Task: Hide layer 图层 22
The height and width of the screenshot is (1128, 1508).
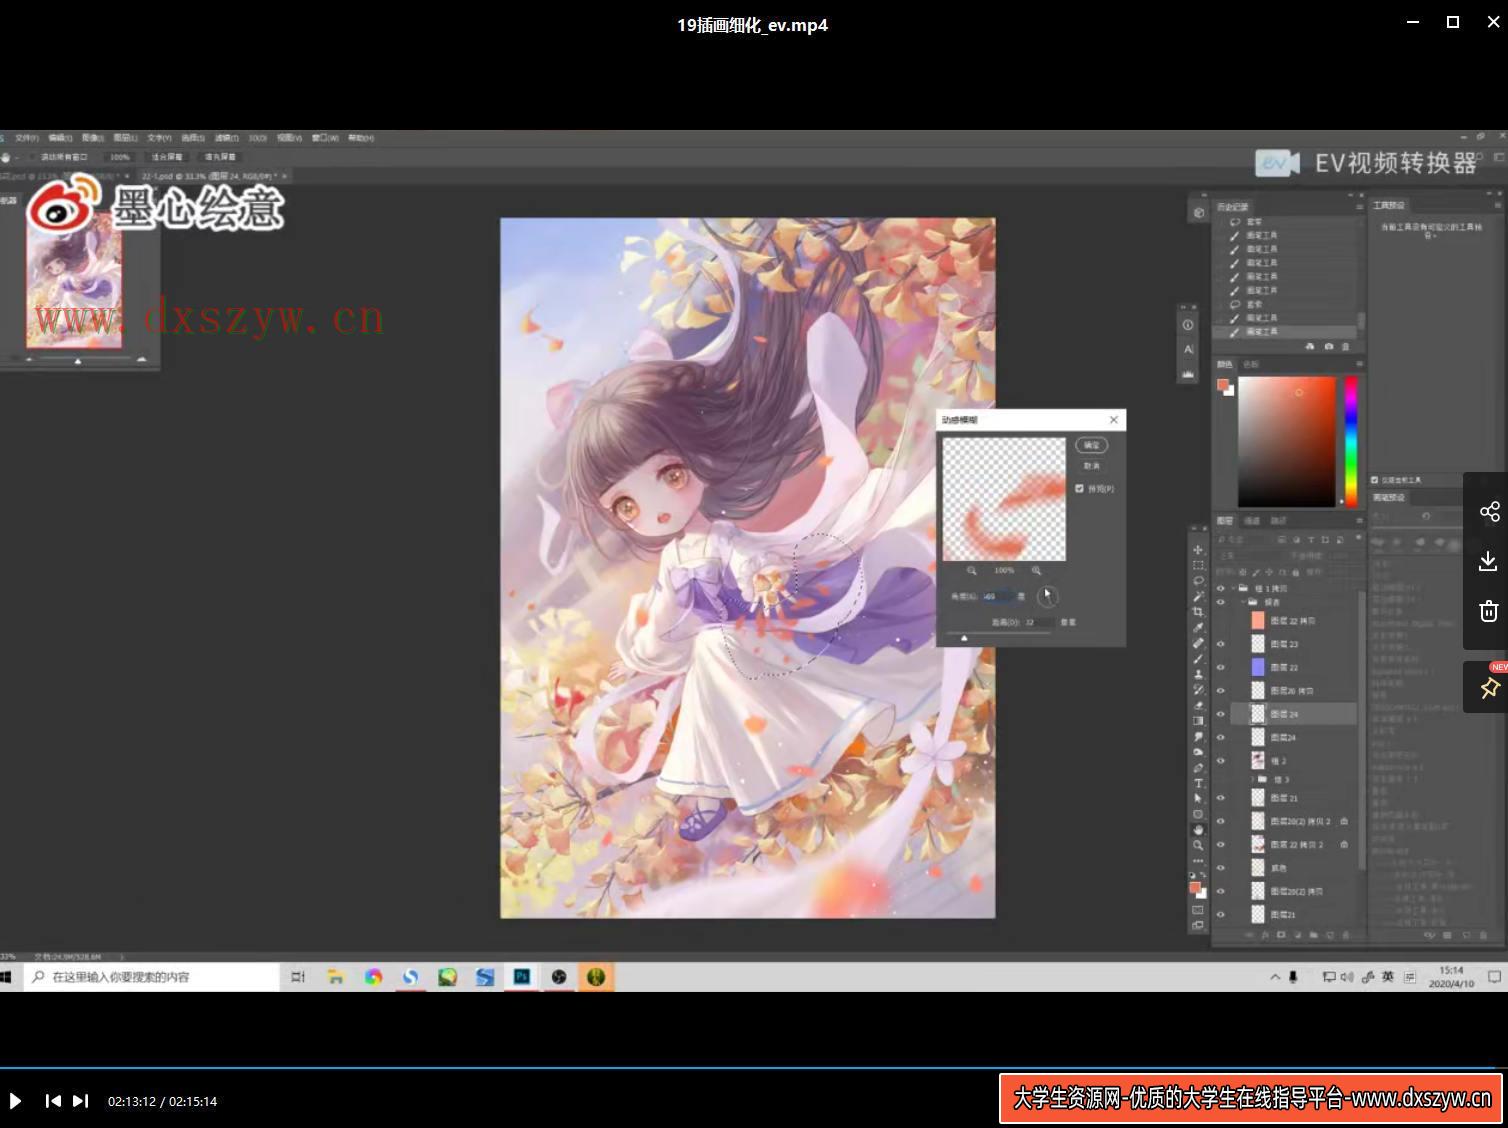Action: [1220, 667]
